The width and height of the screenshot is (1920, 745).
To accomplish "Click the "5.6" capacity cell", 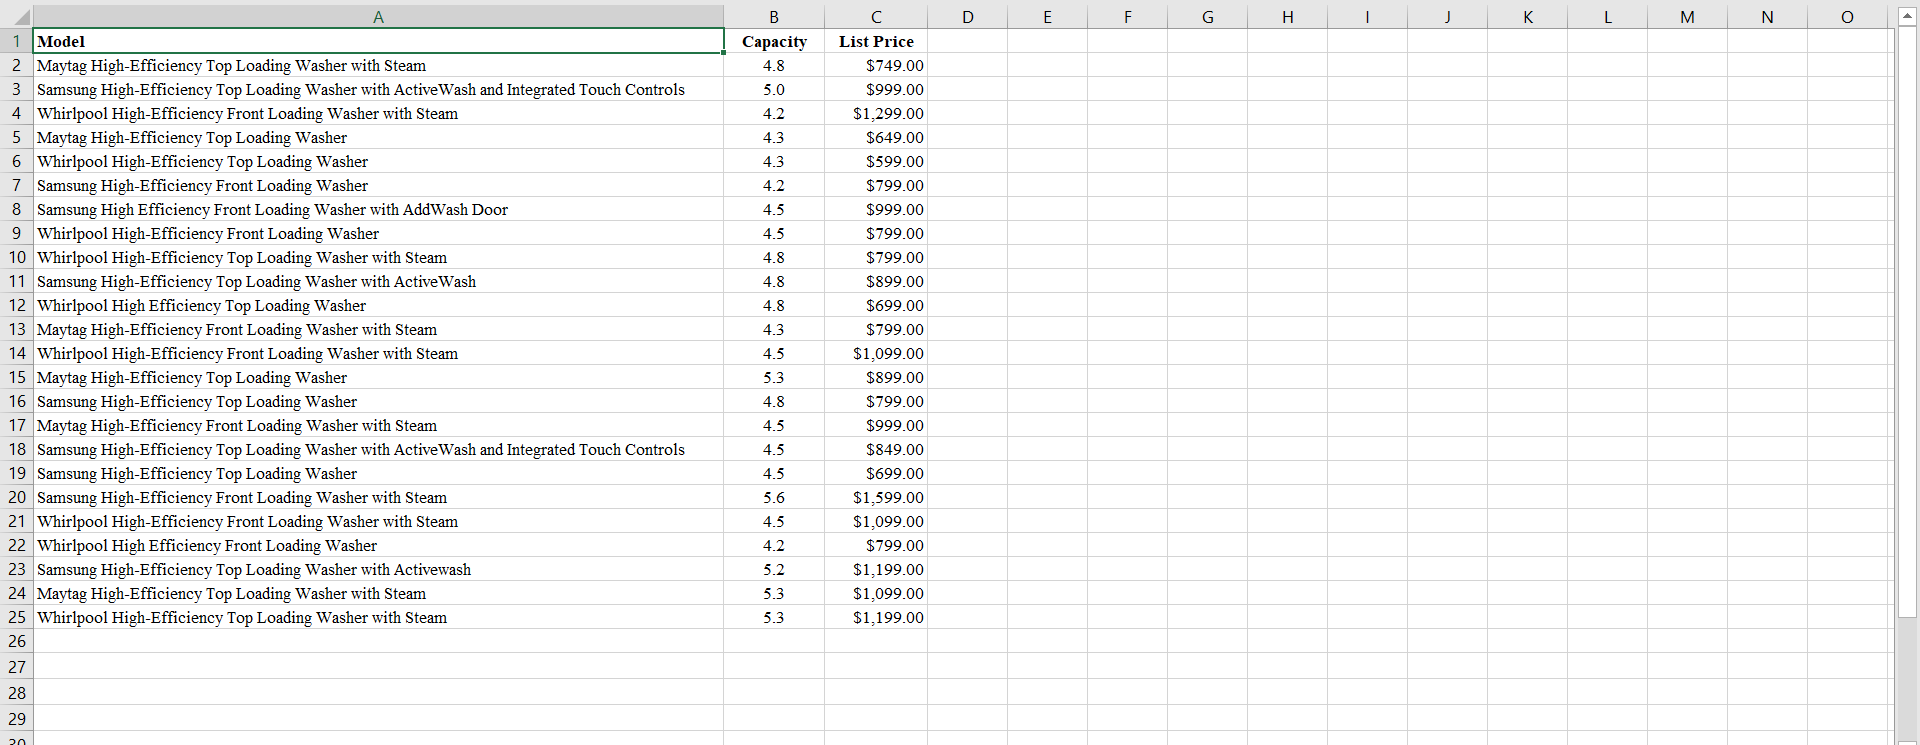I will (x=774, y=497).
